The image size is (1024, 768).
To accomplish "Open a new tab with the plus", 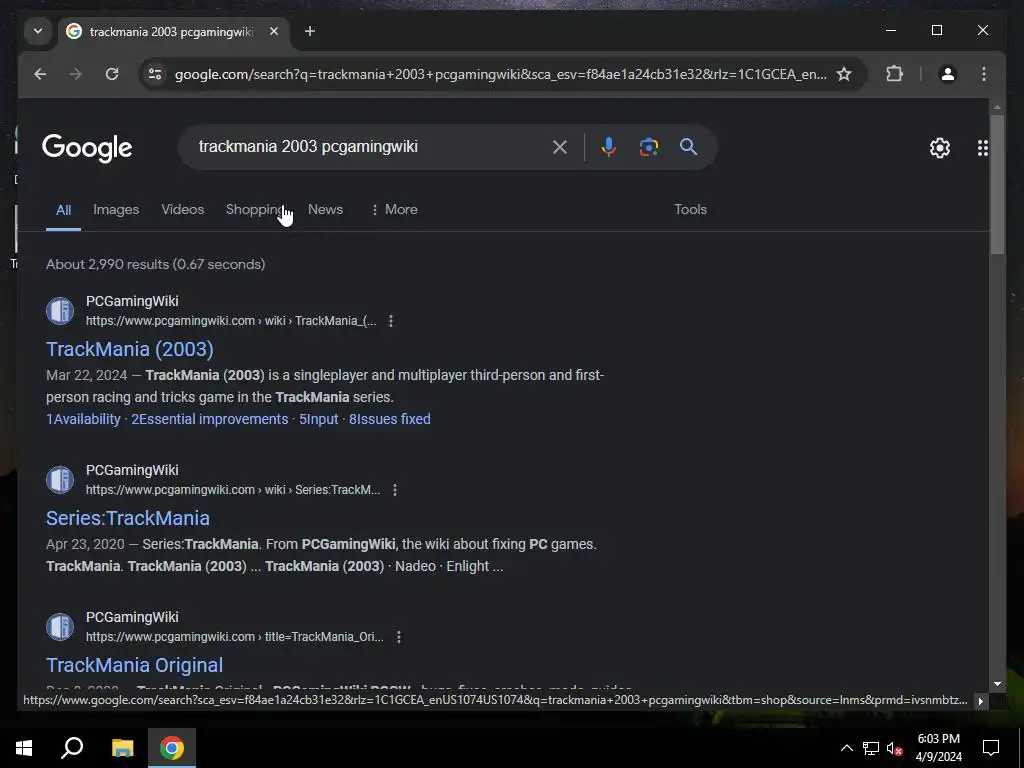I will pos(310,31).
